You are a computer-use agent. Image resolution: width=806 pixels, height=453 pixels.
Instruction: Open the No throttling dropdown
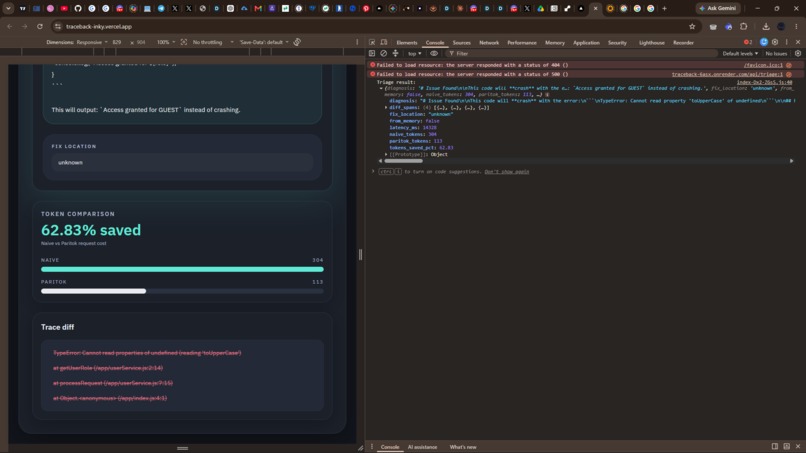tap(213, 42)
